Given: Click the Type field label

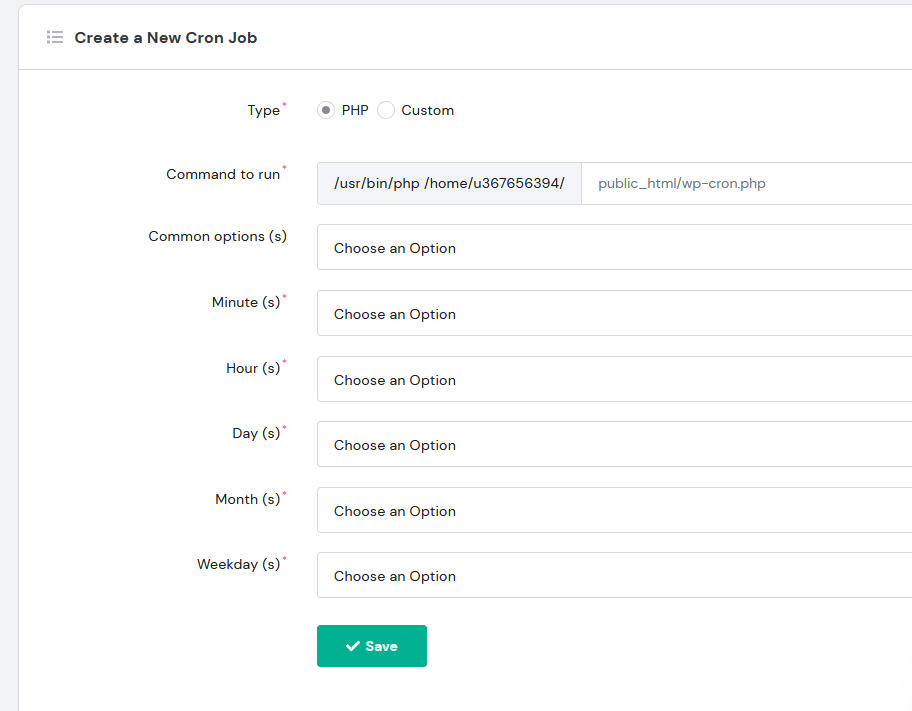Looking at the screenshot, I should (263, 110).
